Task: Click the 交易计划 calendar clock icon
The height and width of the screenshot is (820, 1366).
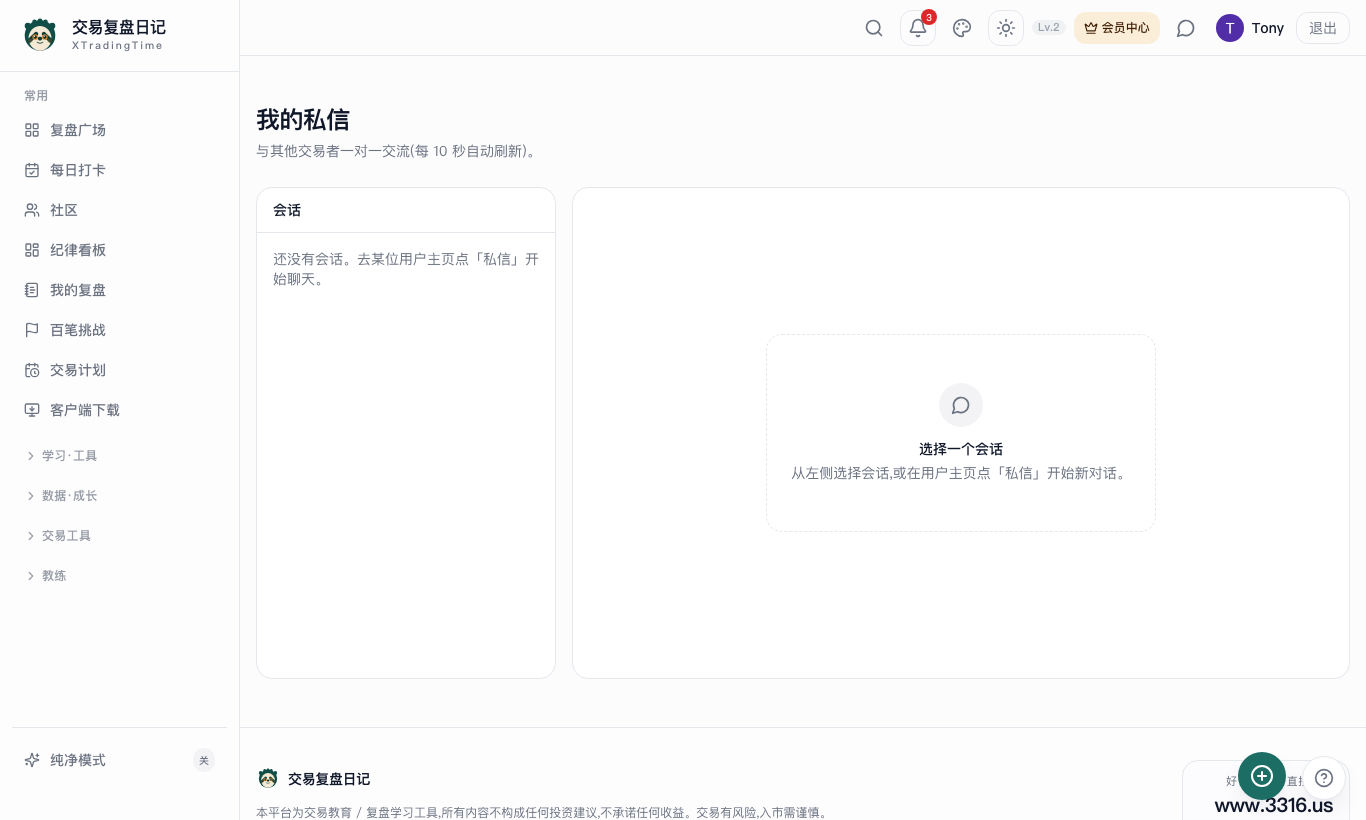Action: click(32, 370)
